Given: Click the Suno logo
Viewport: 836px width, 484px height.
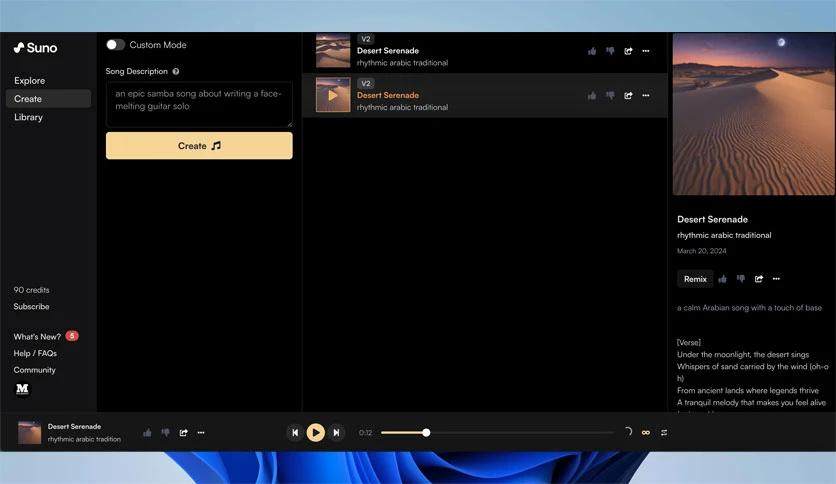Looking at the screenshot, I should coord(35,48).
